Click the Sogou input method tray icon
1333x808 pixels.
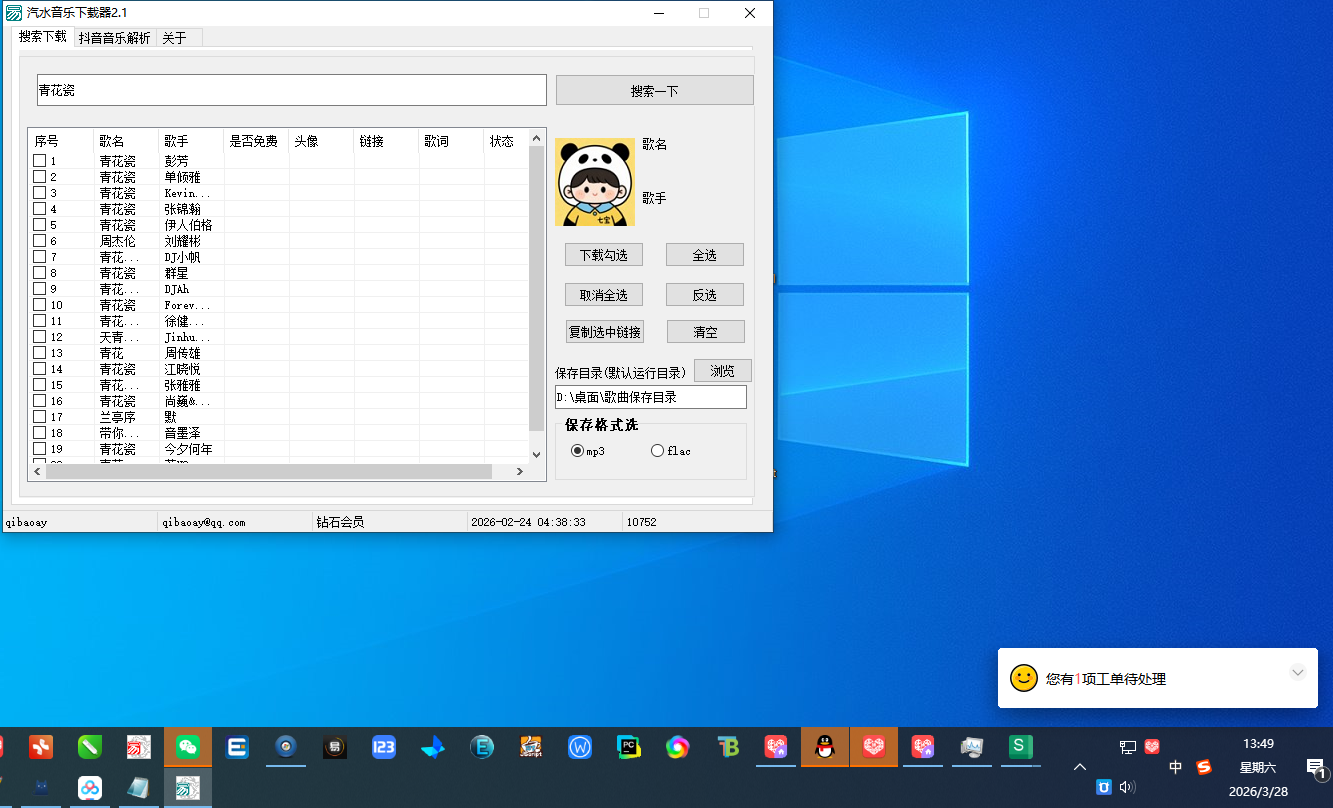(x=1204, y=767)
